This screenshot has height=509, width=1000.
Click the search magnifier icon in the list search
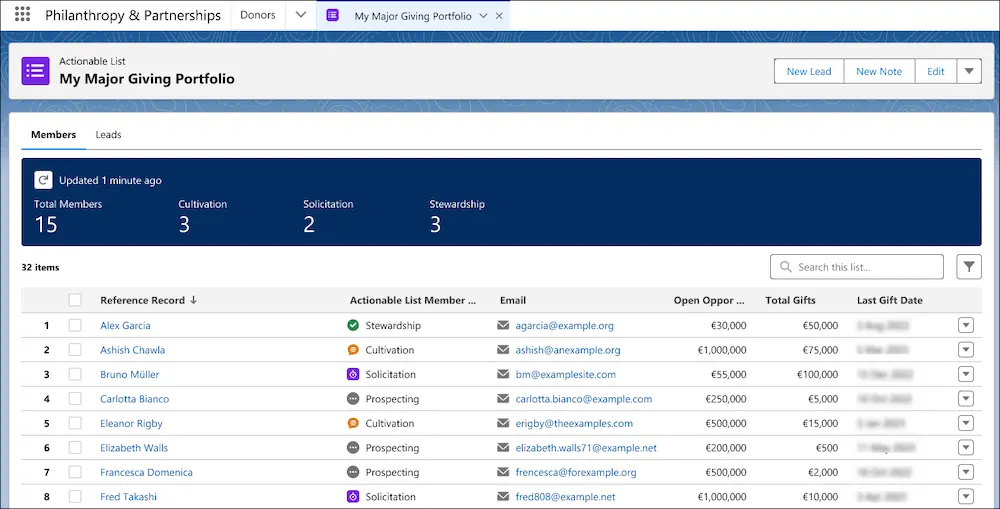(786, 267)
